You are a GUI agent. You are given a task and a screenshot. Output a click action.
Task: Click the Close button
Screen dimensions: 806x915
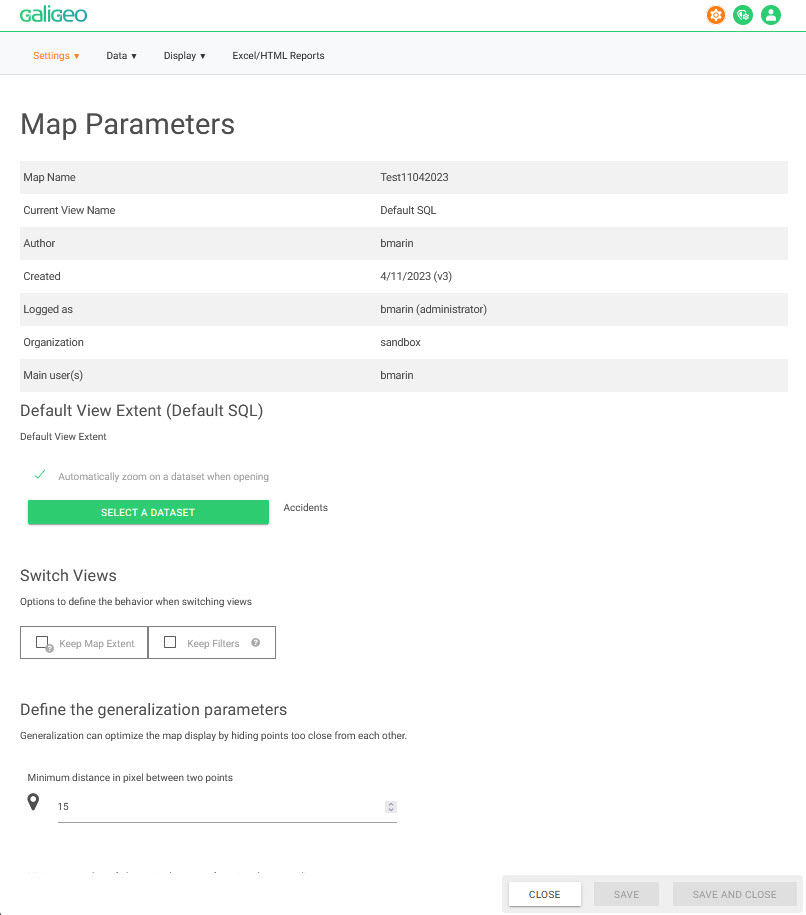(x=544, y=894)
